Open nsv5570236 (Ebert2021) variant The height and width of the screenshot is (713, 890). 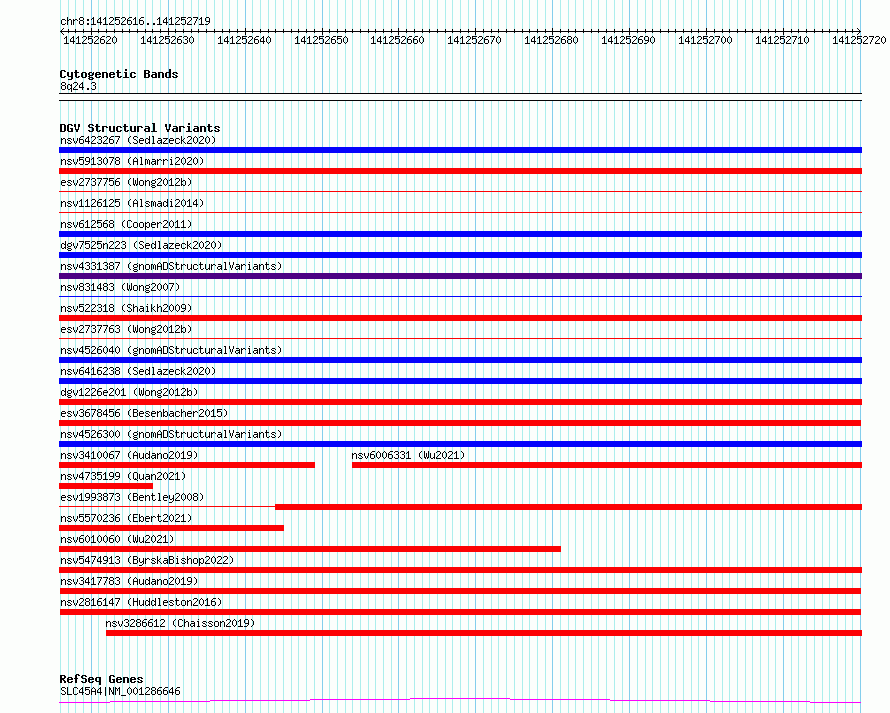pos(126,518)
